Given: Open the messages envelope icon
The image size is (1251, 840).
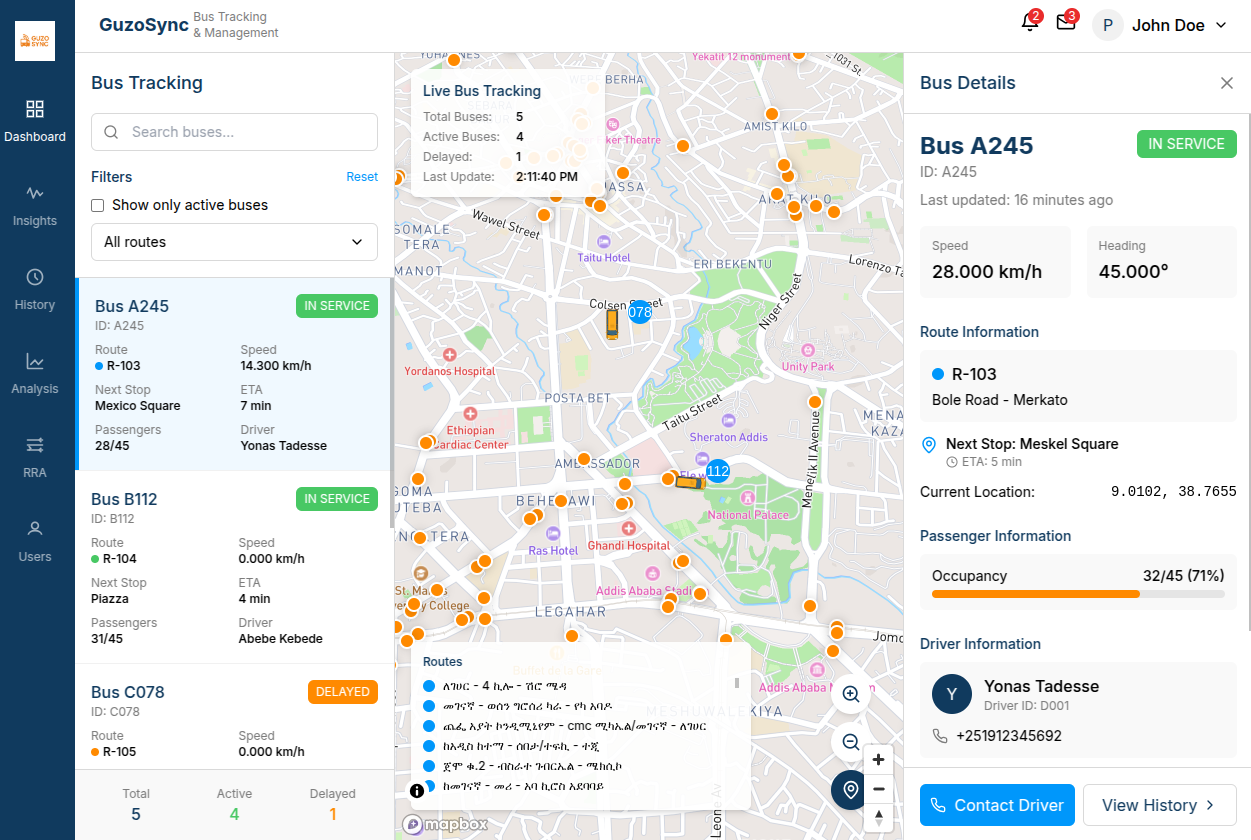Looking at the screenshot, I should 1066,24.
